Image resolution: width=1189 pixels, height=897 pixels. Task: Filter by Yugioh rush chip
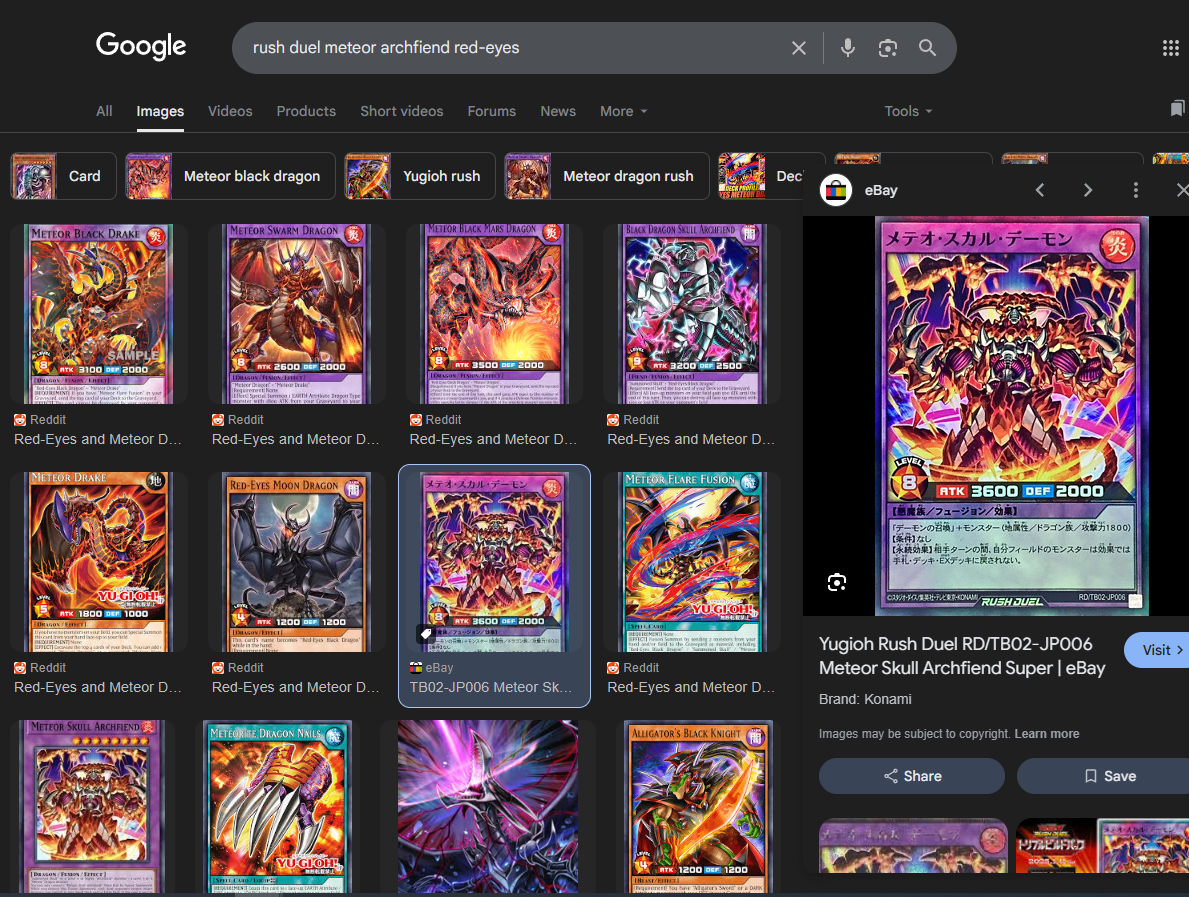tap(420, 176)
